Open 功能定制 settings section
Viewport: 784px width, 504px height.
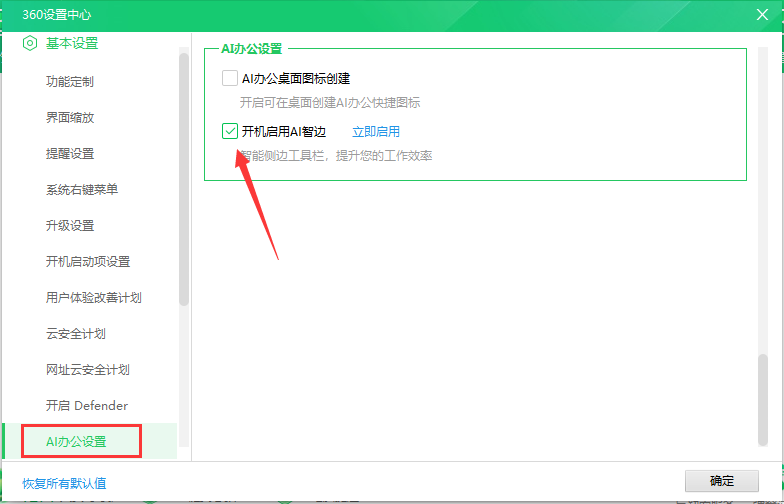pyautogui.click(x=70, y=82)
